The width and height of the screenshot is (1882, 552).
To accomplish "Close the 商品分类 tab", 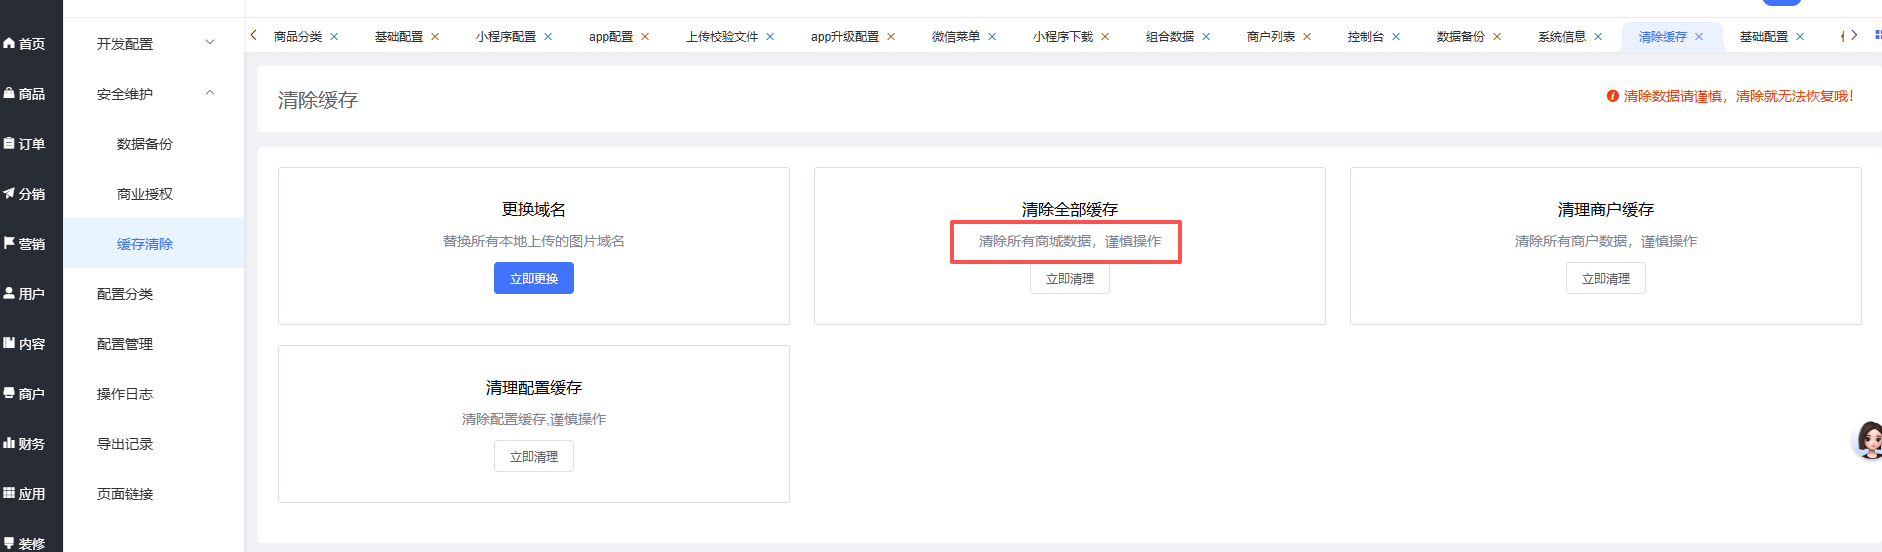I will pyautogui.click(x=334, y=37).
